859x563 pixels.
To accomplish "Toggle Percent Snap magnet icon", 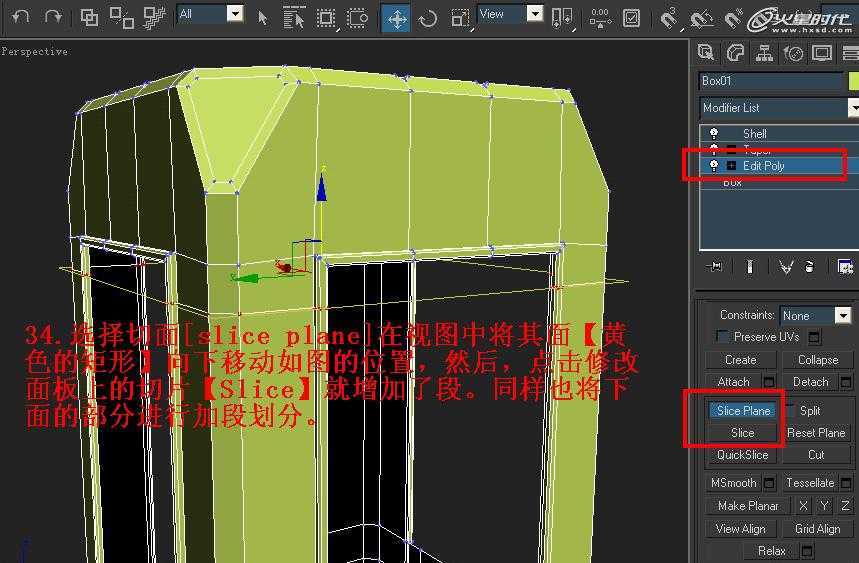I will coord(732,19).
